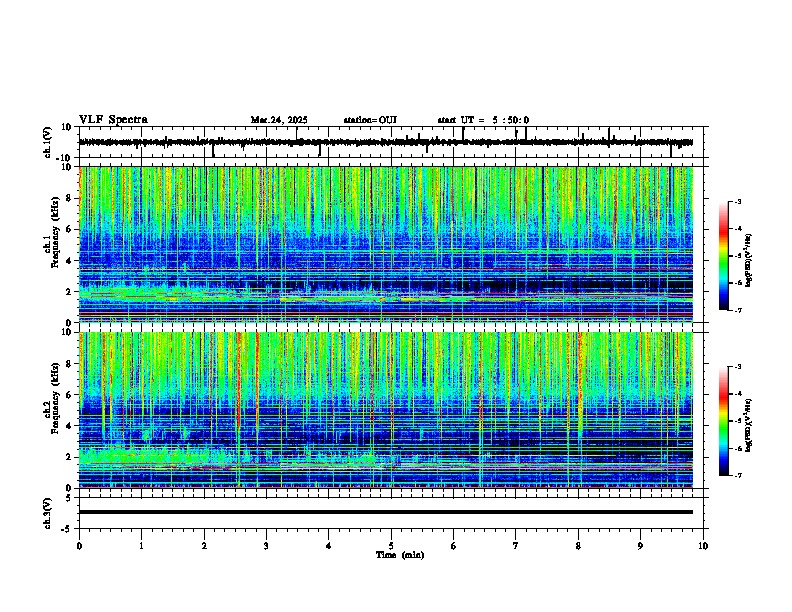The width and height of the screenshot is (792, 612).
Task: Click the '6' kHz tick of ch.2 spectrogram
Action: point(70,394)
